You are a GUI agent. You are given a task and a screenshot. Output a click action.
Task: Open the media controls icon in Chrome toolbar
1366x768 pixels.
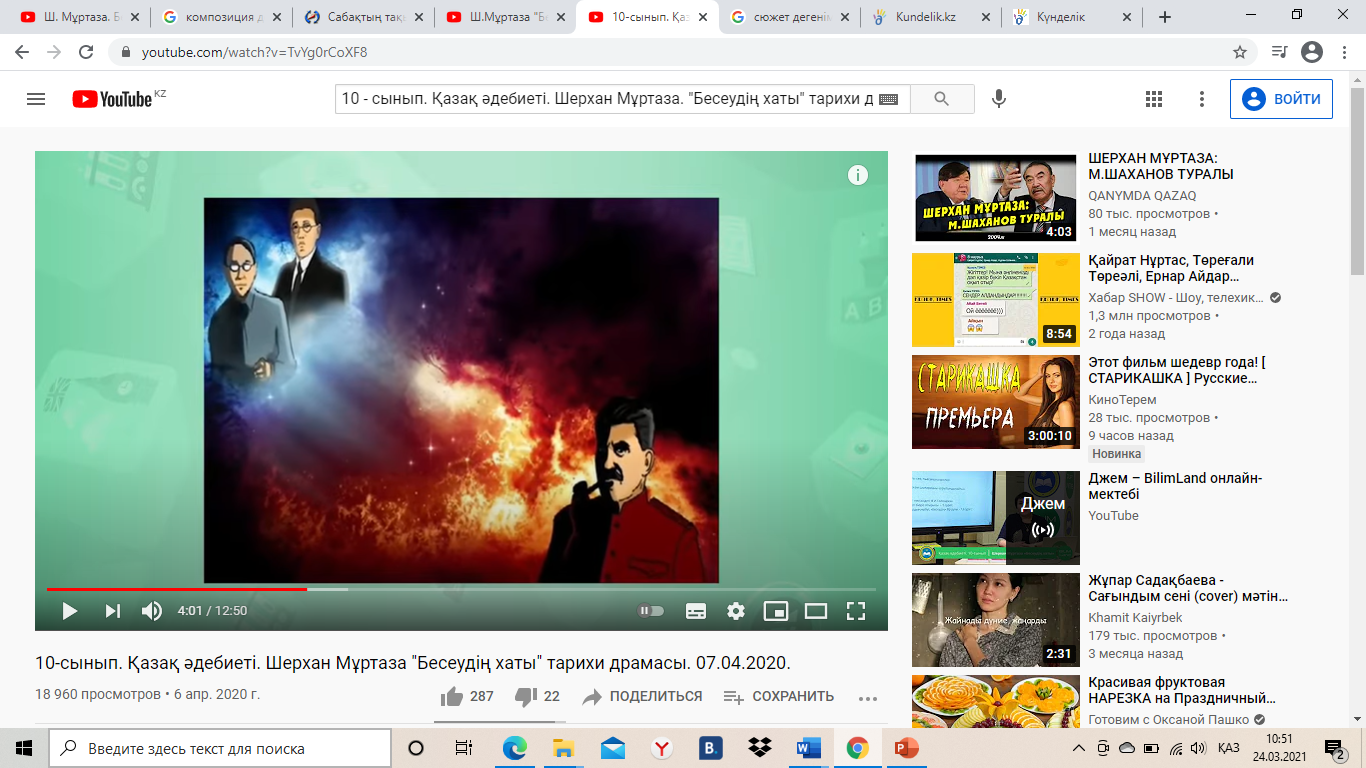(x=1279, y=52)
